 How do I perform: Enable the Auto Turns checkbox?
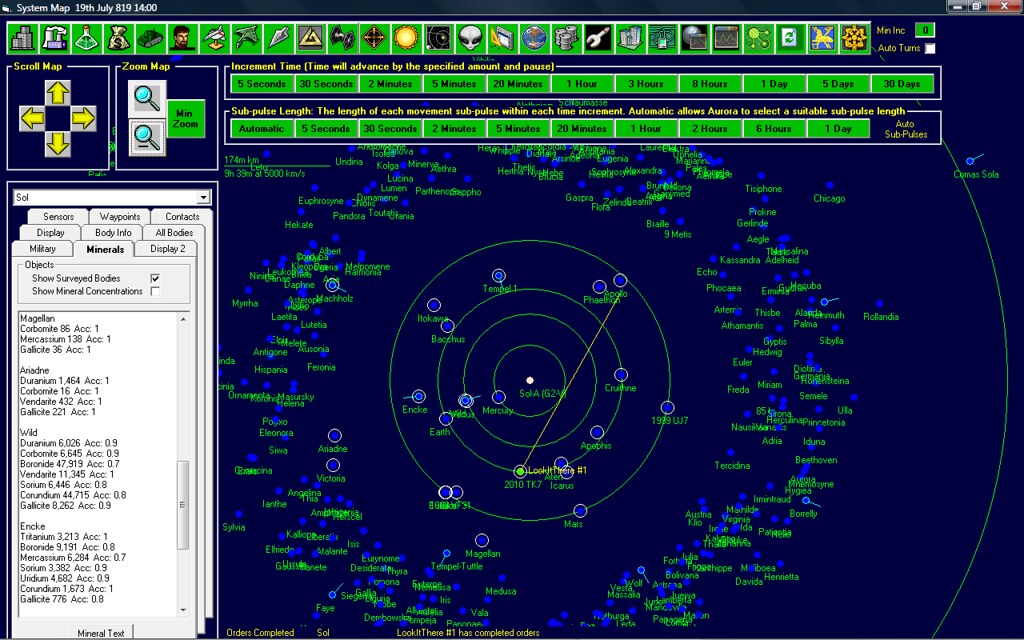[x=930, y=48]
